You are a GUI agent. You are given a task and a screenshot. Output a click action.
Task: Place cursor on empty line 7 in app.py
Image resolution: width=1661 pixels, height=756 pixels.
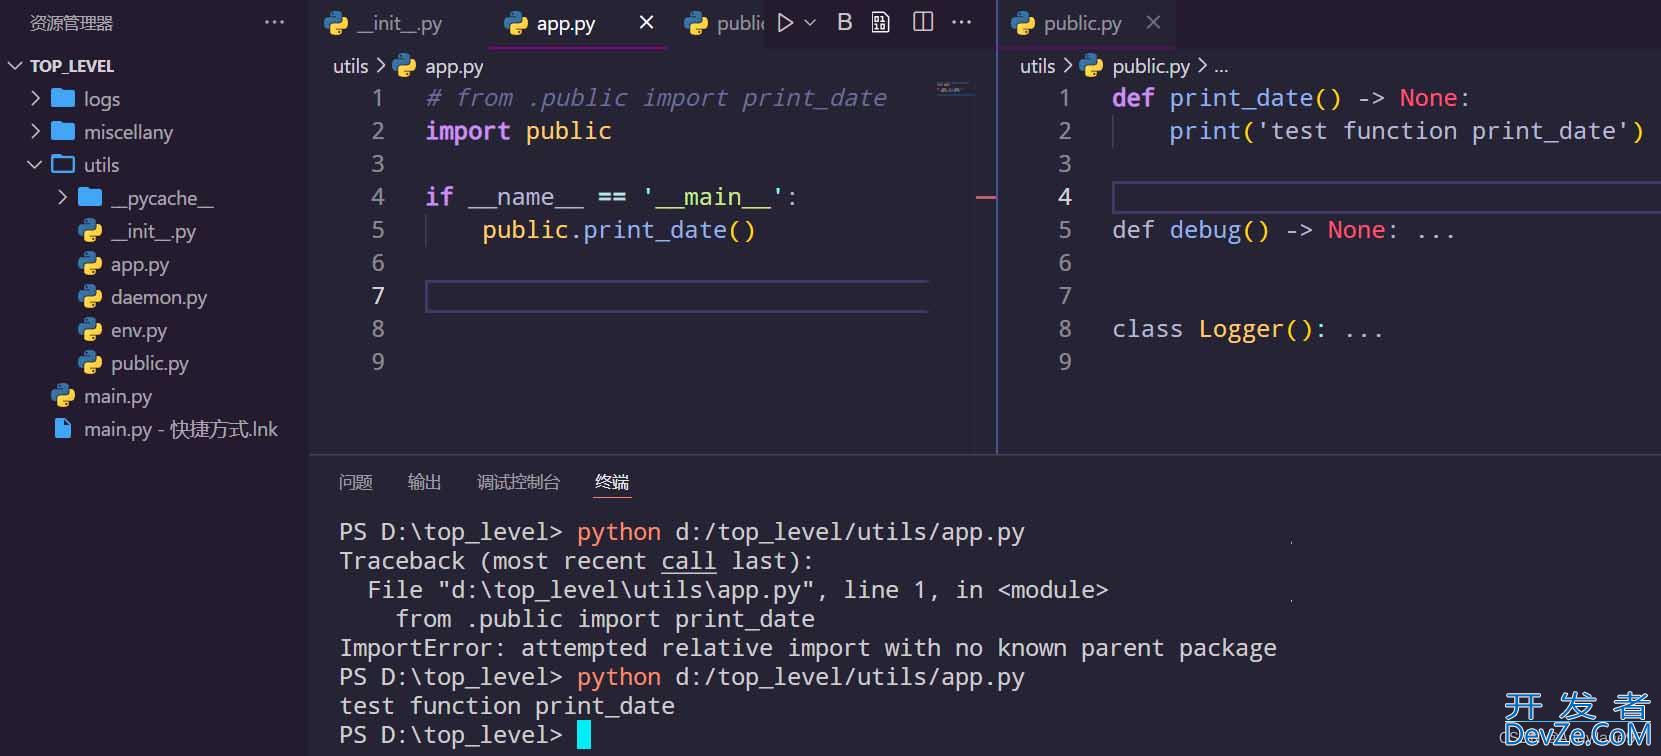(x=676, y=296)
